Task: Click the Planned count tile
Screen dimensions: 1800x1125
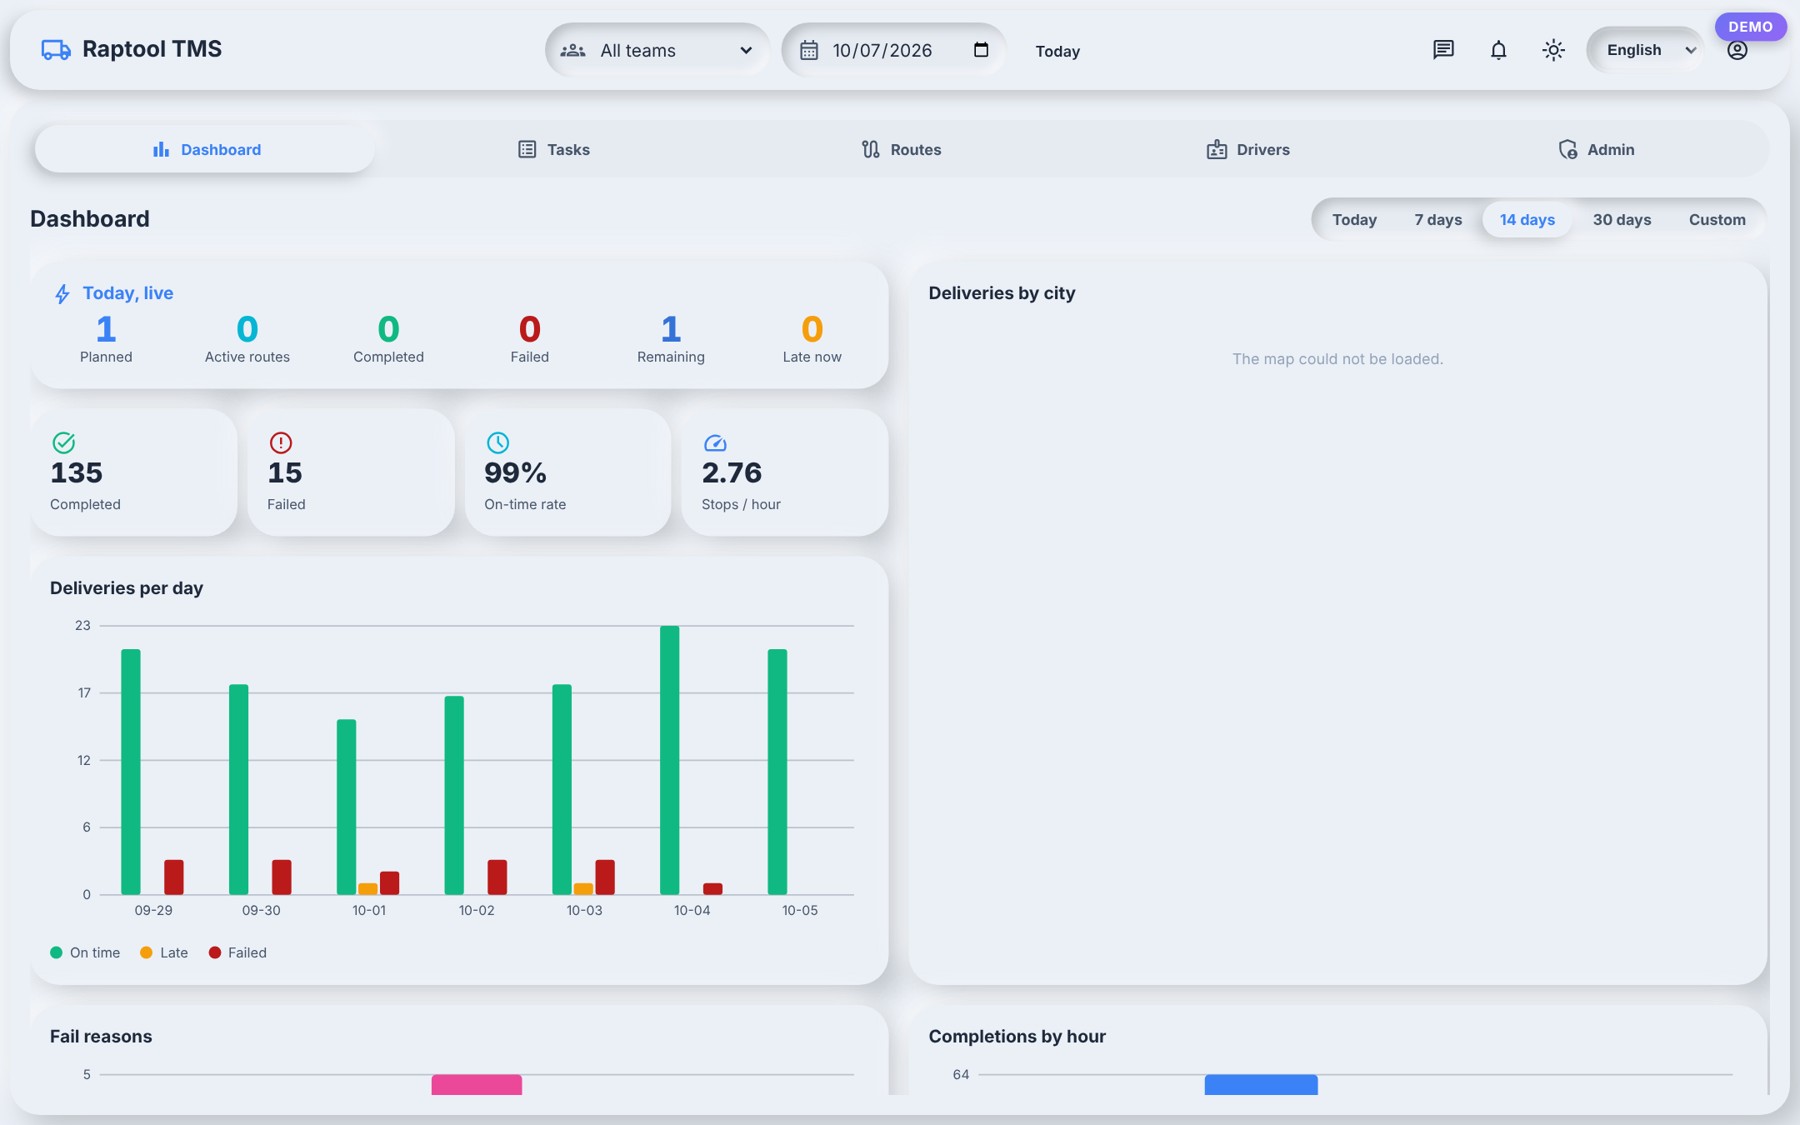Action: coord(106,338)
